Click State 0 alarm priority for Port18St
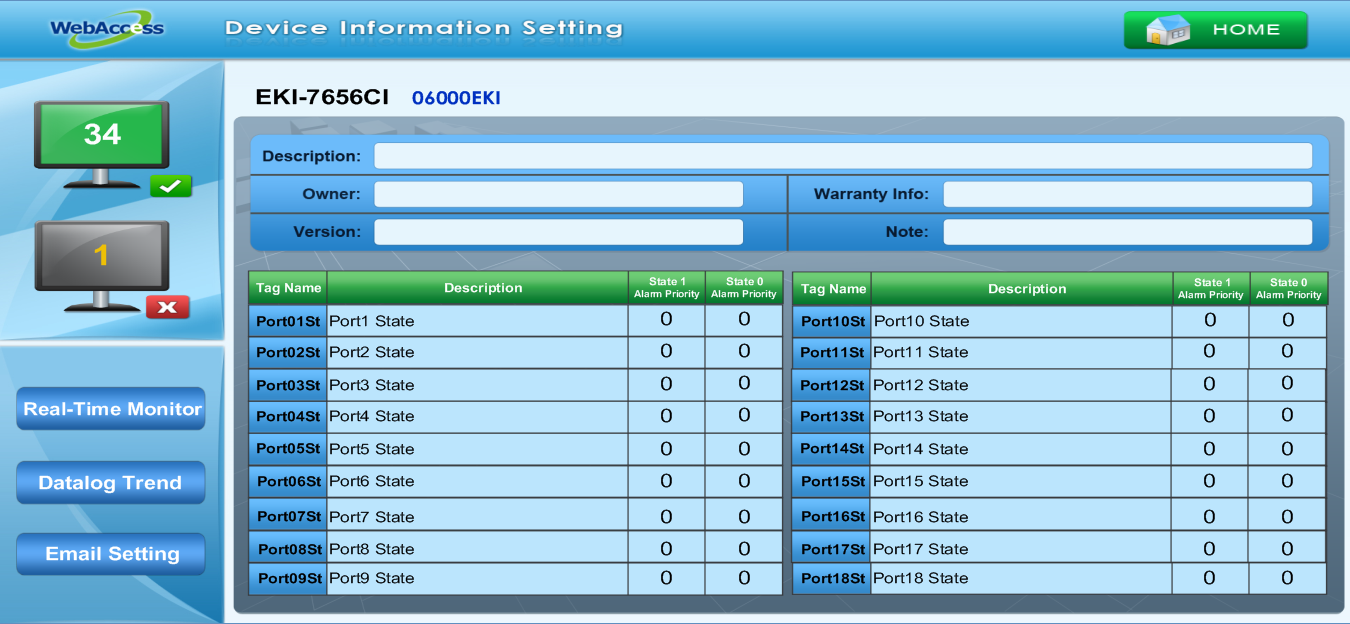Screen dimensions: 1350x624 coord(1287,578)
